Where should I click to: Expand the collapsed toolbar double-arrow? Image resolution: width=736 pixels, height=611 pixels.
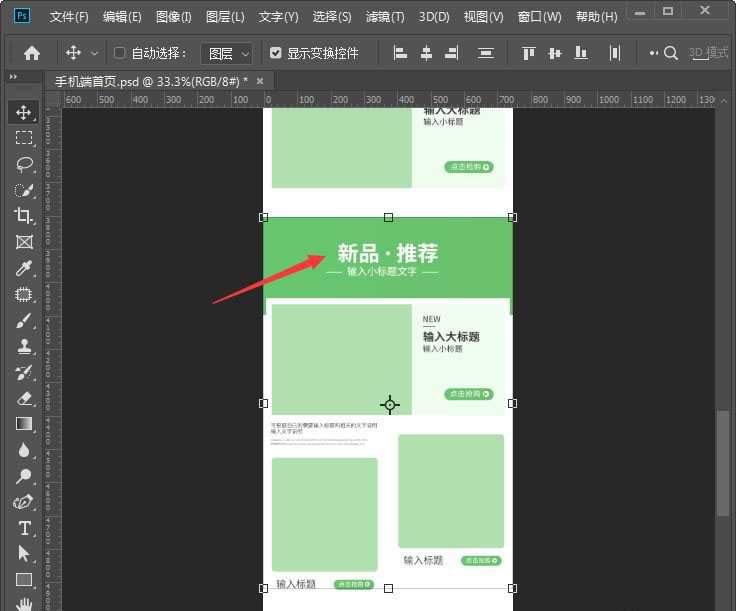click(x=13, y=77)
